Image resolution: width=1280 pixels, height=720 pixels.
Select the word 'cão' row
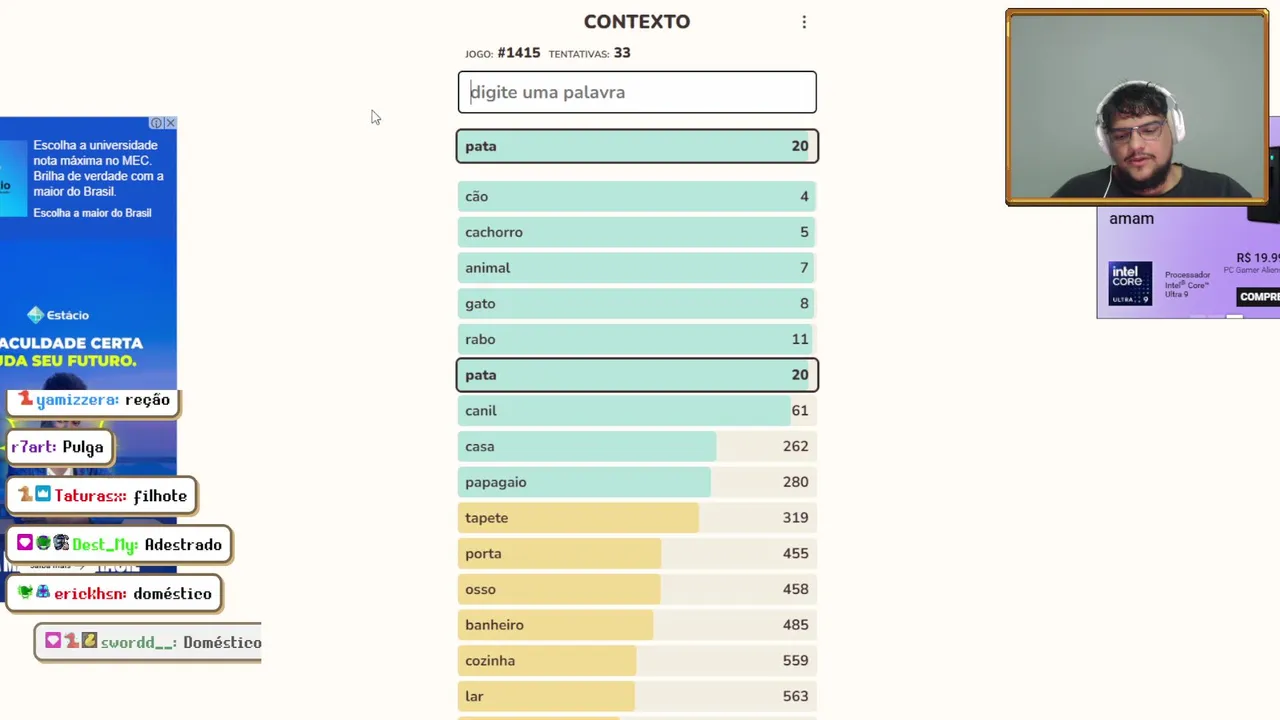pos(637,197)
